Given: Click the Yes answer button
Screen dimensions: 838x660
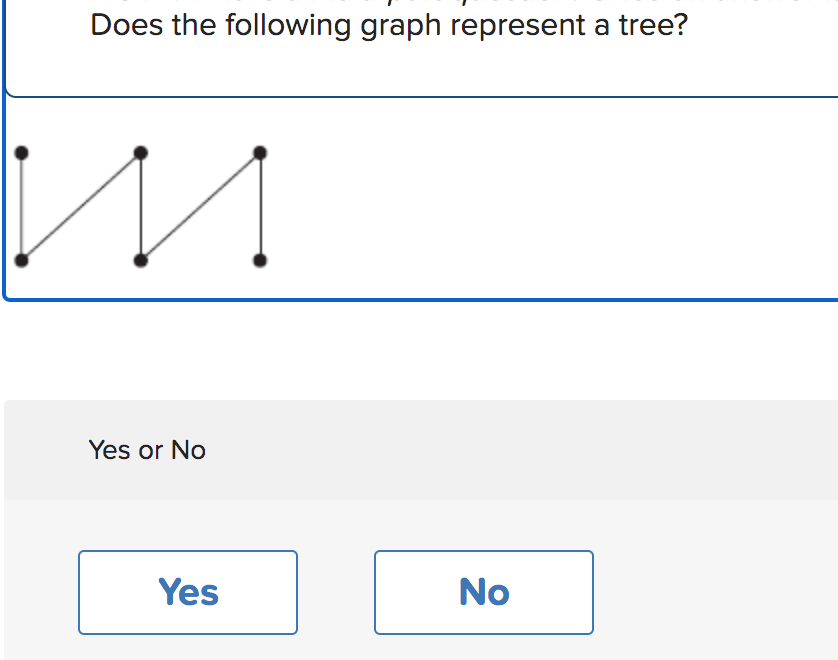Looking at the screenshot, I should point(188,592).
